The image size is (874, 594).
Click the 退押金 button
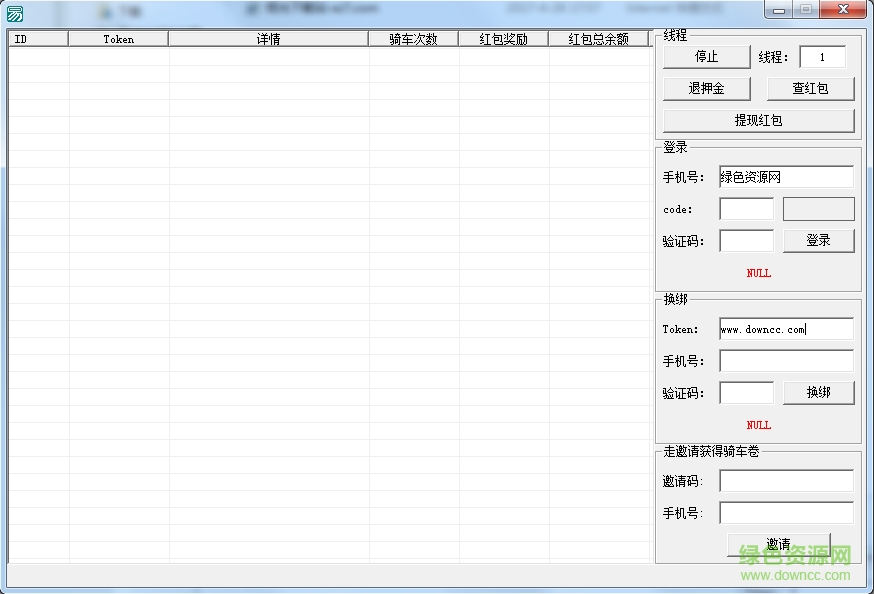[x=706, y=89]
